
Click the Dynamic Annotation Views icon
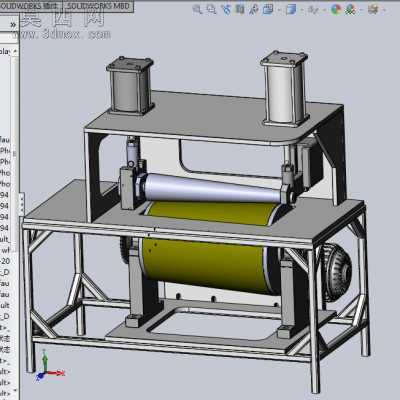pos(254,10)
